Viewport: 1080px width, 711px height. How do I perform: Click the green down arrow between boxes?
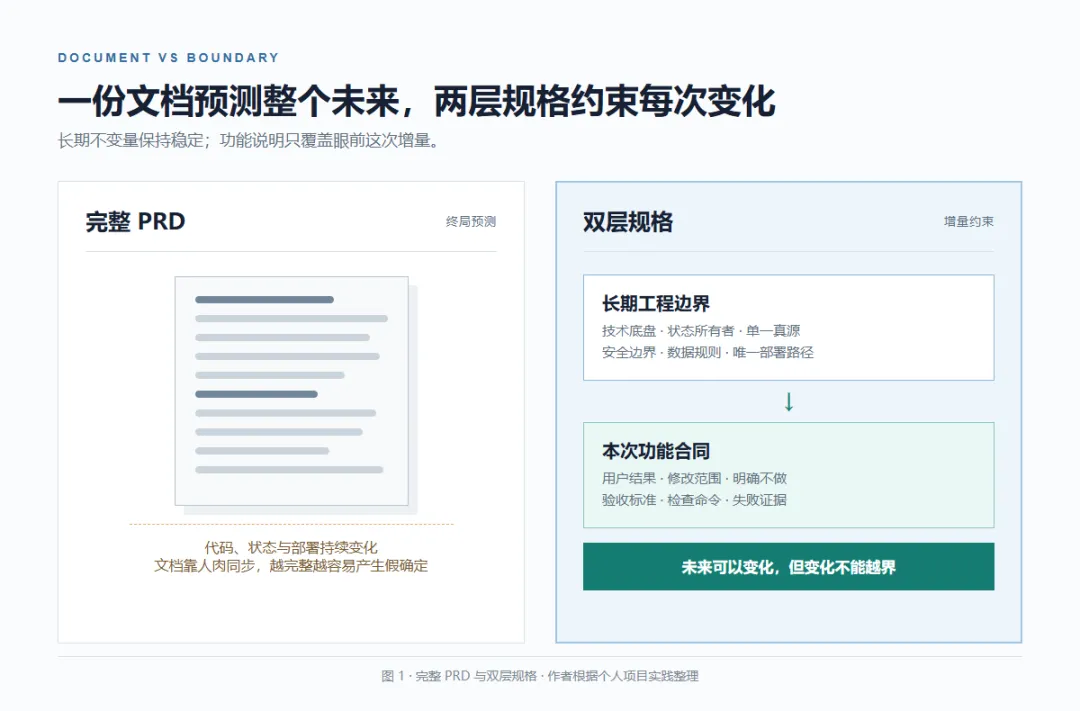[x=789, y=402]
